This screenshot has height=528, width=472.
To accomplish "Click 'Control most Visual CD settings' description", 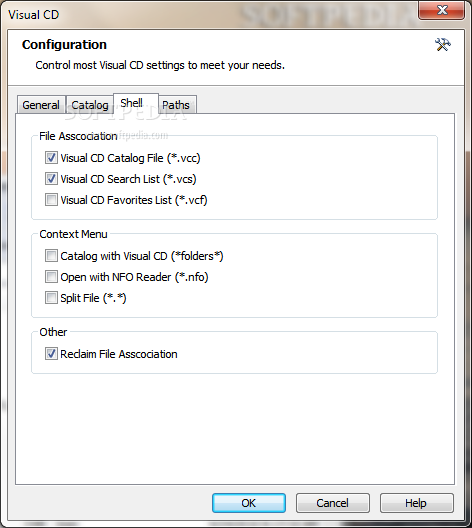I will 160,65.
